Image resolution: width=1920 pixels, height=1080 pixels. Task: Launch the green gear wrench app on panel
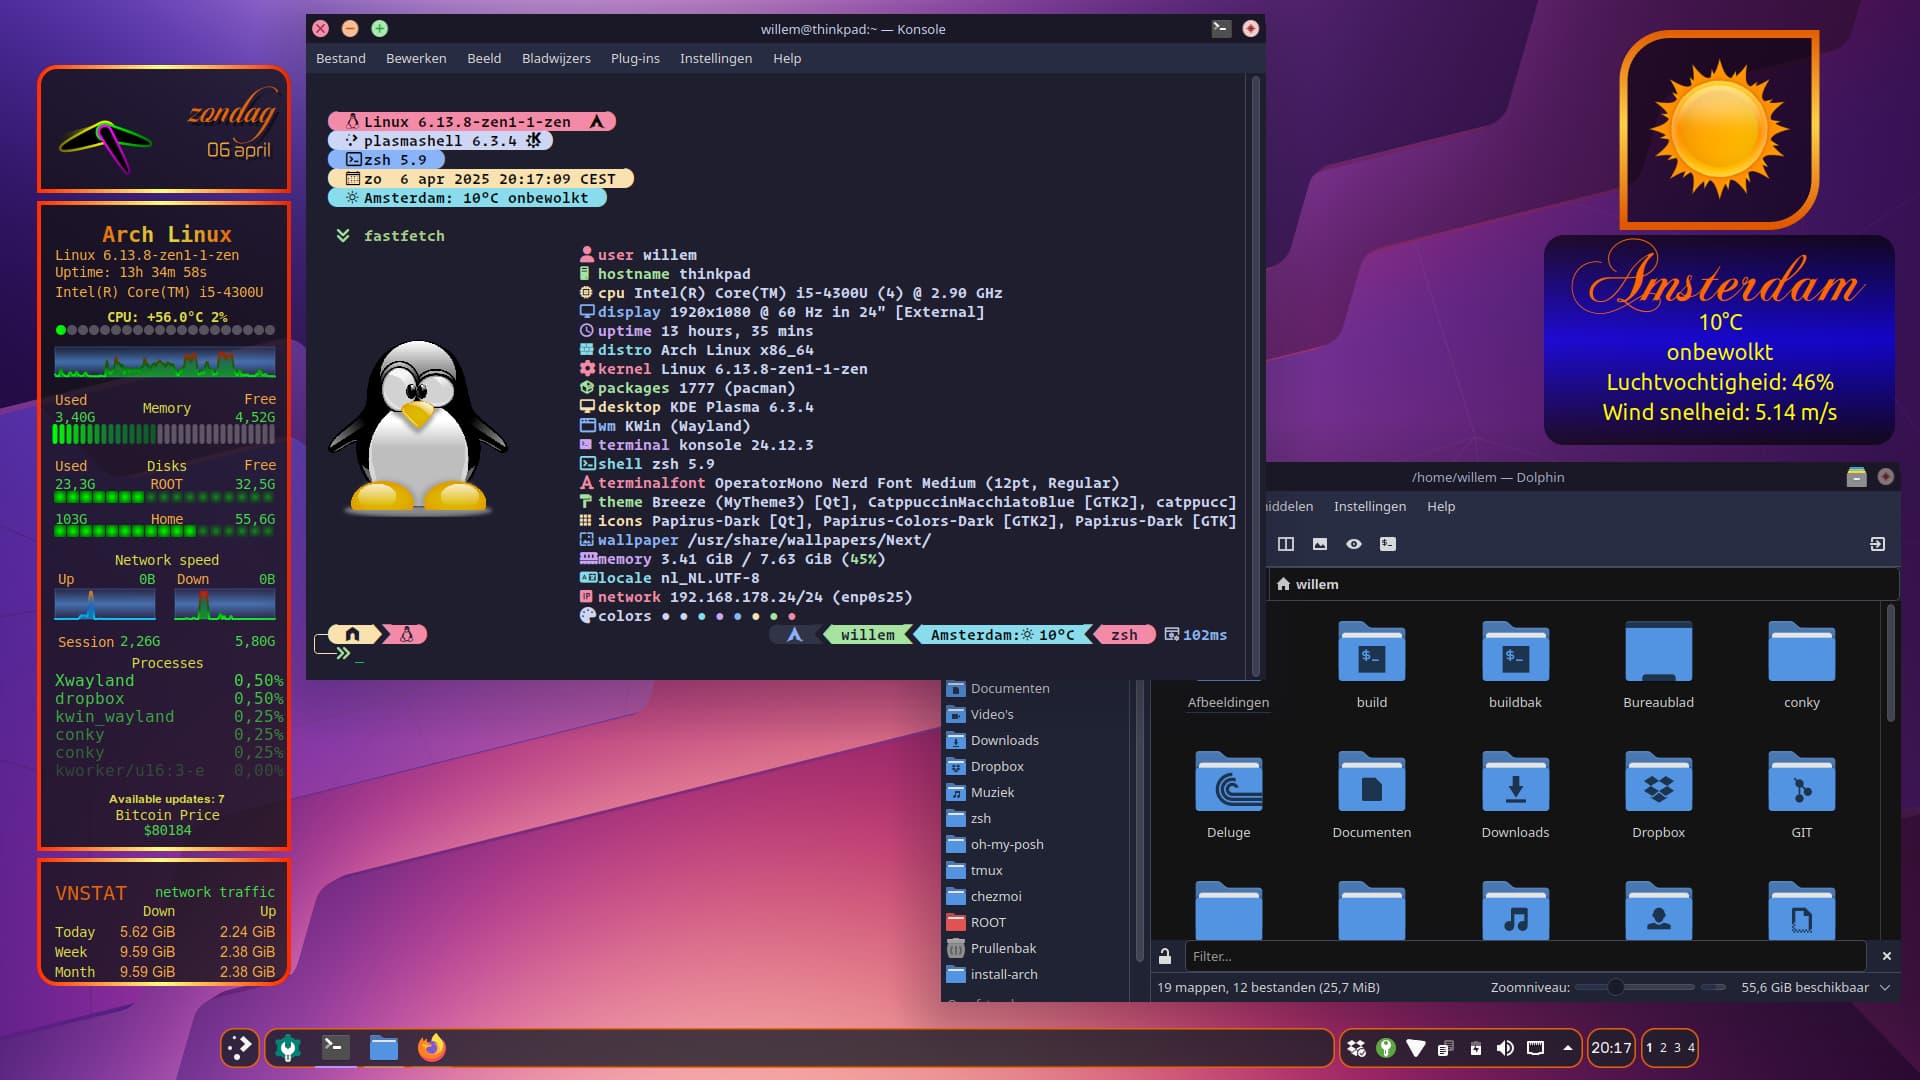point(288,1047)
